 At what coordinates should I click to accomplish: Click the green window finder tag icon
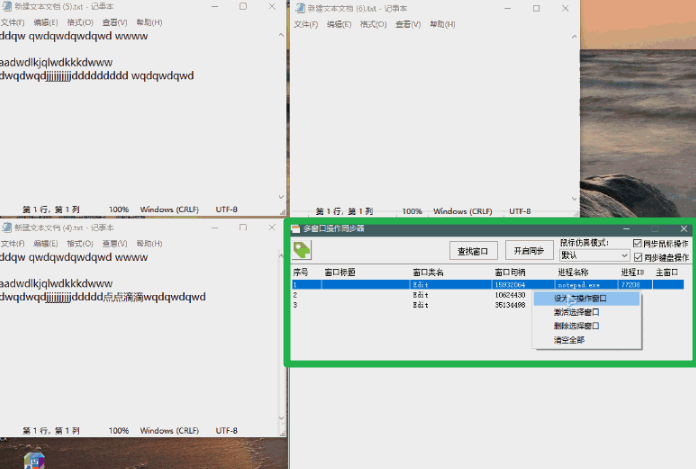coord(302,250)
